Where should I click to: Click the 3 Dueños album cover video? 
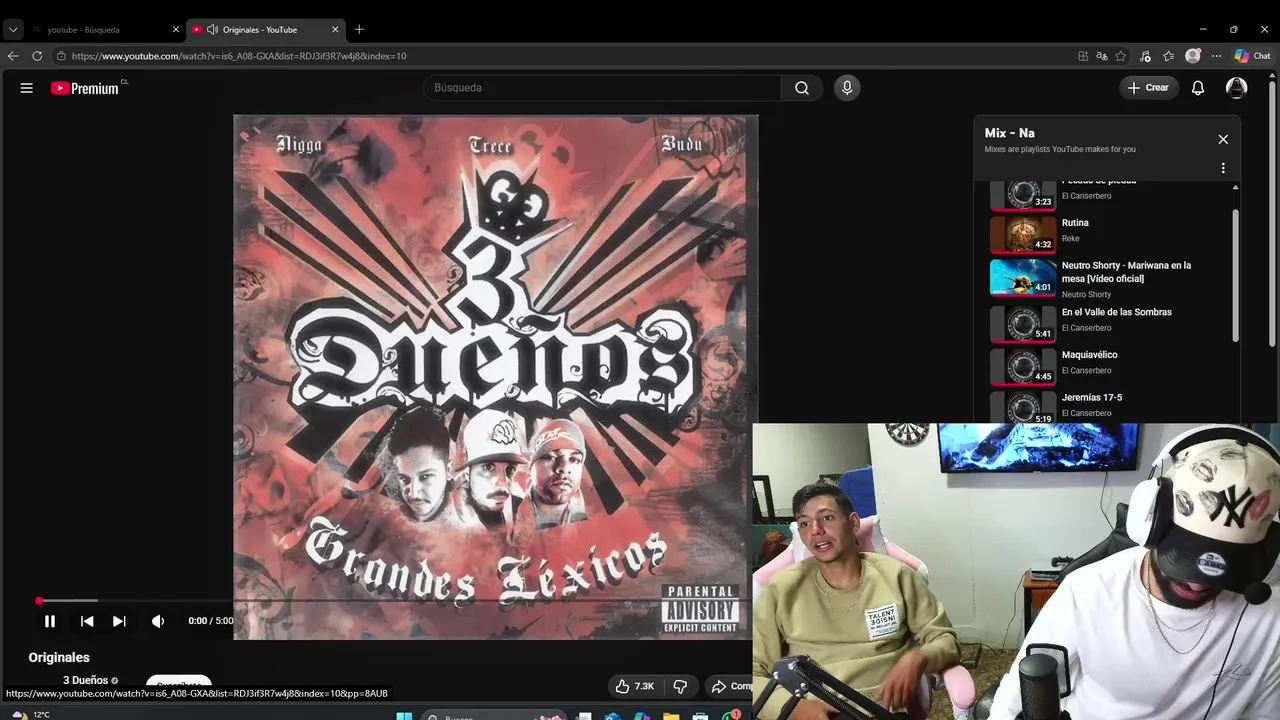495,376
